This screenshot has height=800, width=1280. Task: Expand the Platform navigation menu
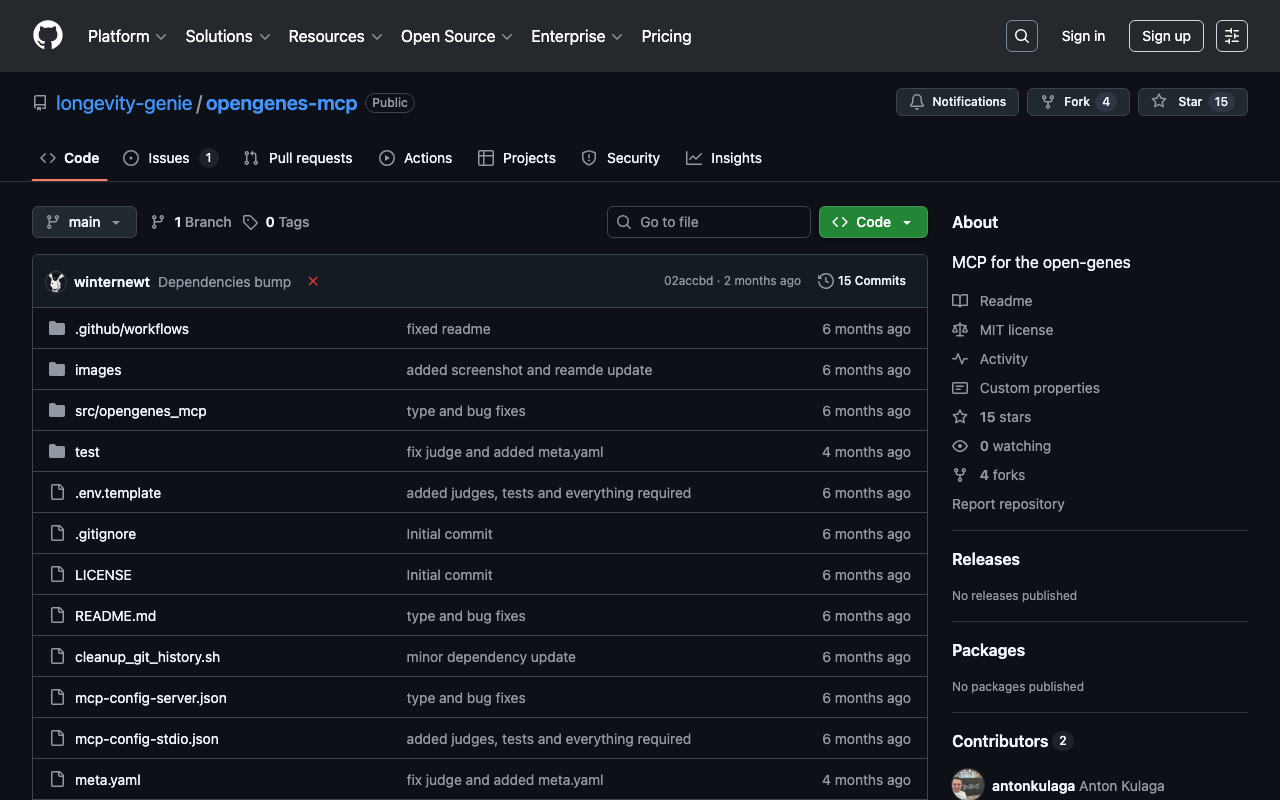coord(127,36)
